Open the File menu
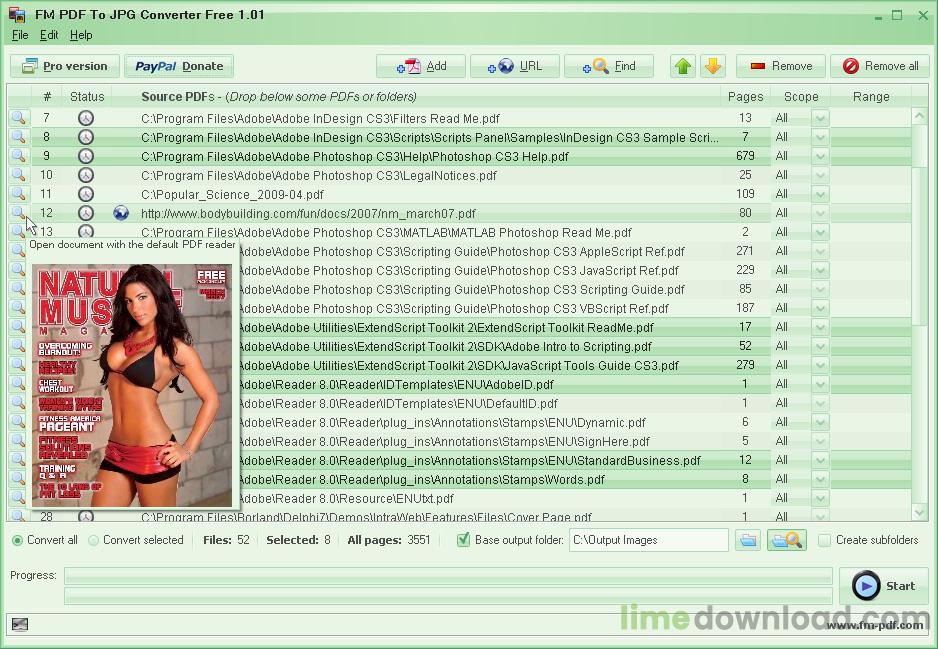Image resolution: width=938 pixels, height=649 pixels. [19, 35]
